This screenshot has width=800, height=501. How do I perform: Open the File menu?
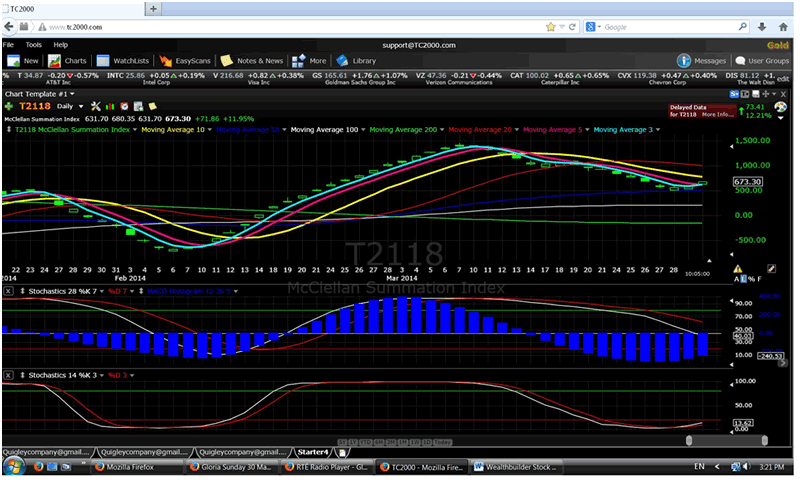pyautogui.click(x=9, y=45)
